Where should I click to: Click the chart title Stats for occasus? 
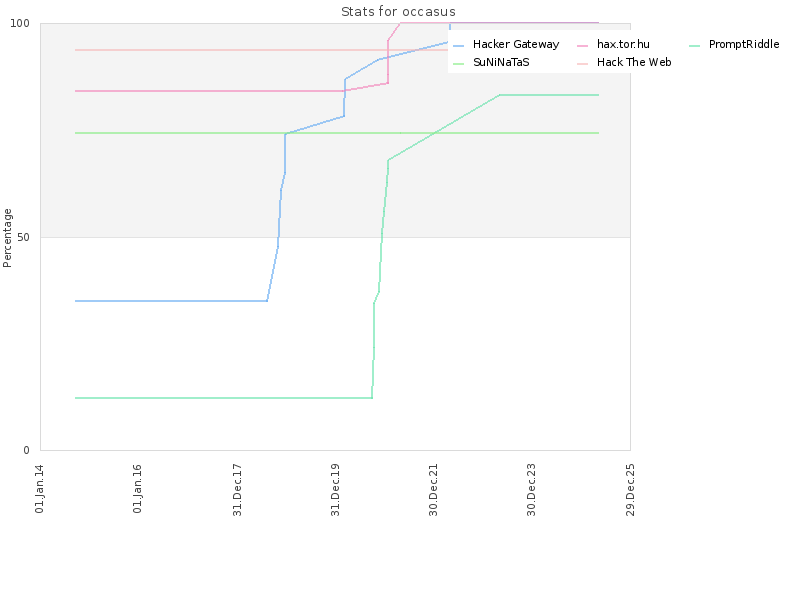click(x=398, y=11)
